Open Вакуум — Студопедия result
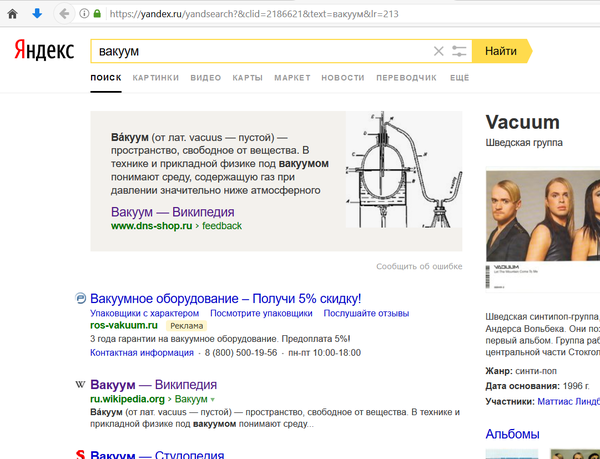This screenshot has width=600, height=459. [x=157, y=454]
